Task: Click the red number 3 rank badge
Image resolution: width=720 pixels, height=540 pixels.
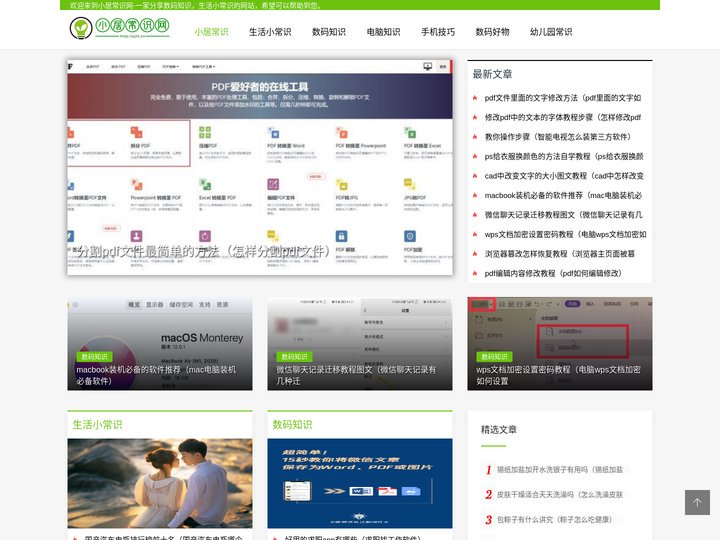Action: (489, 520)
